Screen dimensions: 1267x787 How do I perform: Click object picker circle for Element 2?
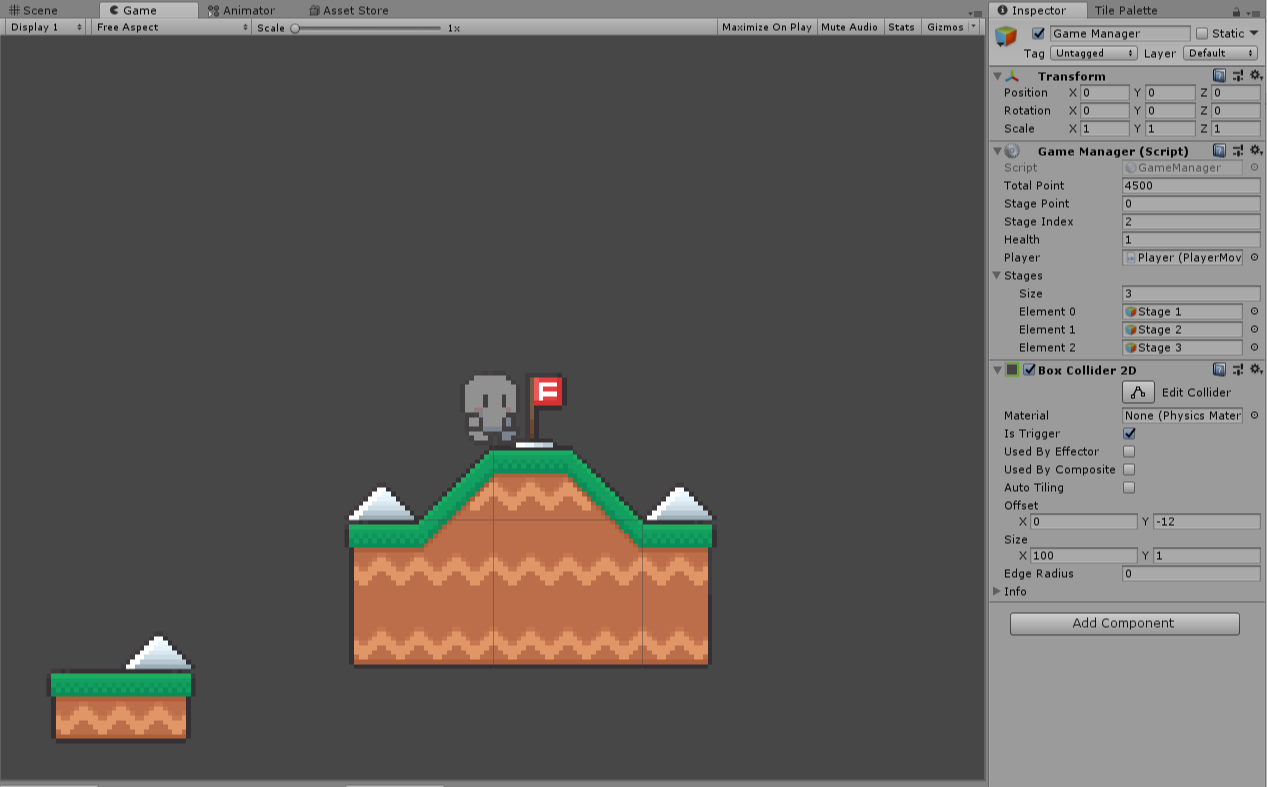(x=1254, y=348)
